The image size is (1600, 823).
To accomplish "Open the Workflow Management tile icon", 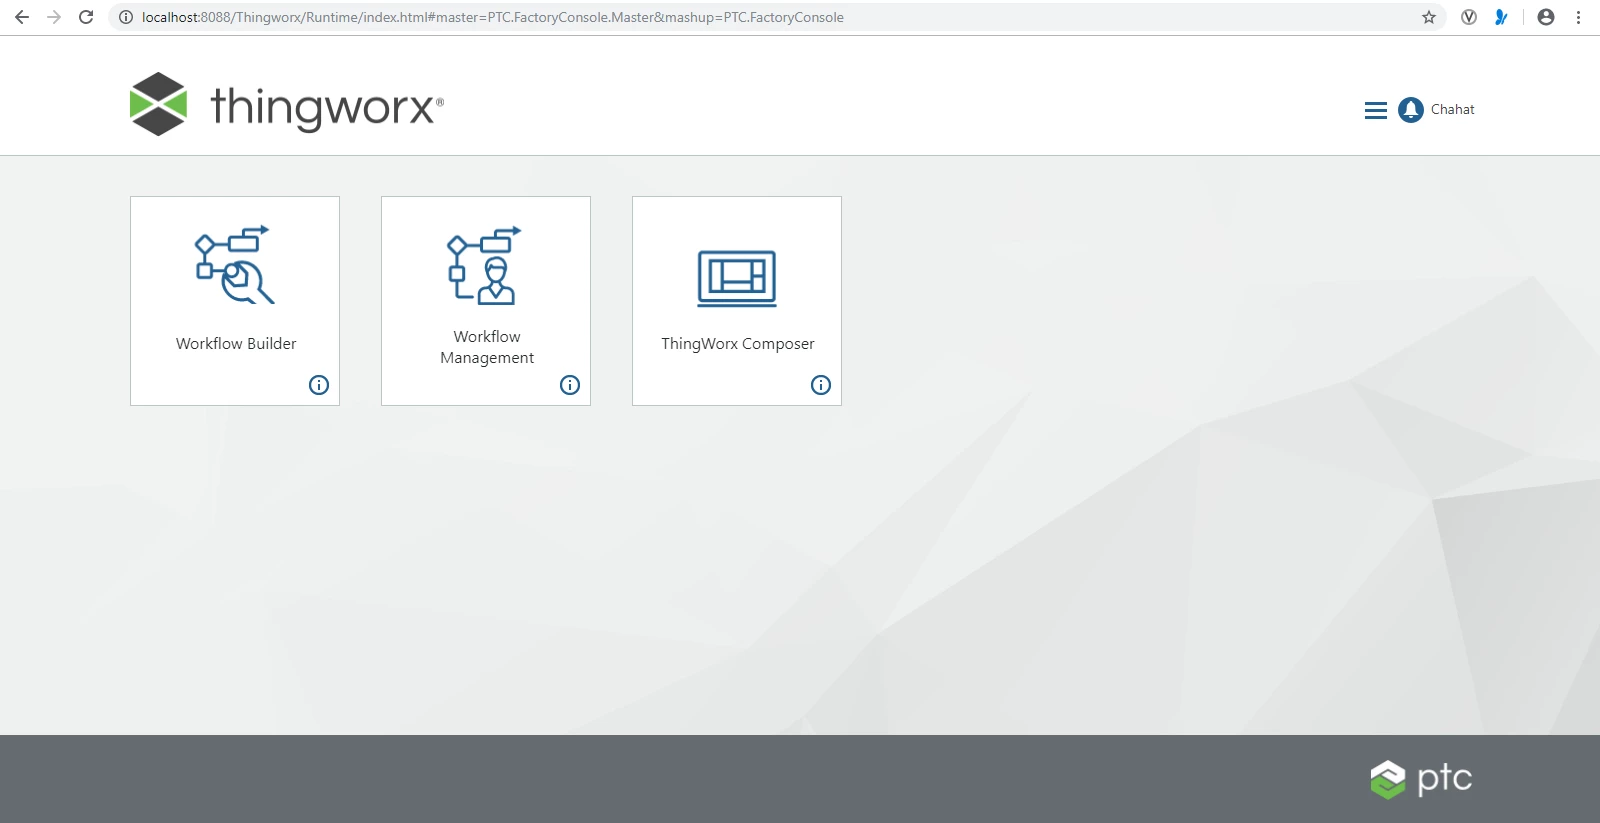I will pyautogui.click(x=485, y=265).
